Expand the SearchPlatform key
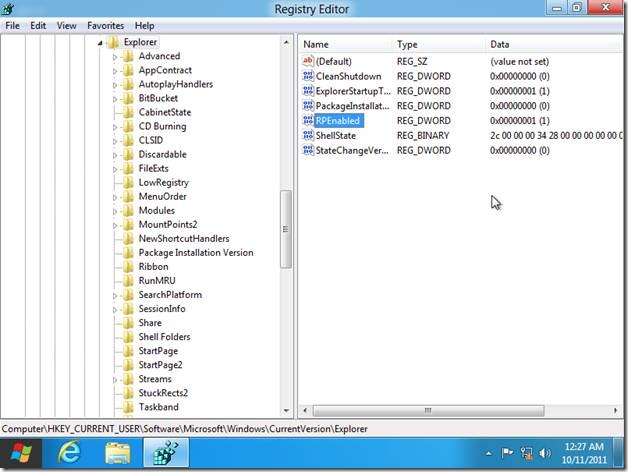Viewport: 628px width, 472px height. click(x=115, y=296)
